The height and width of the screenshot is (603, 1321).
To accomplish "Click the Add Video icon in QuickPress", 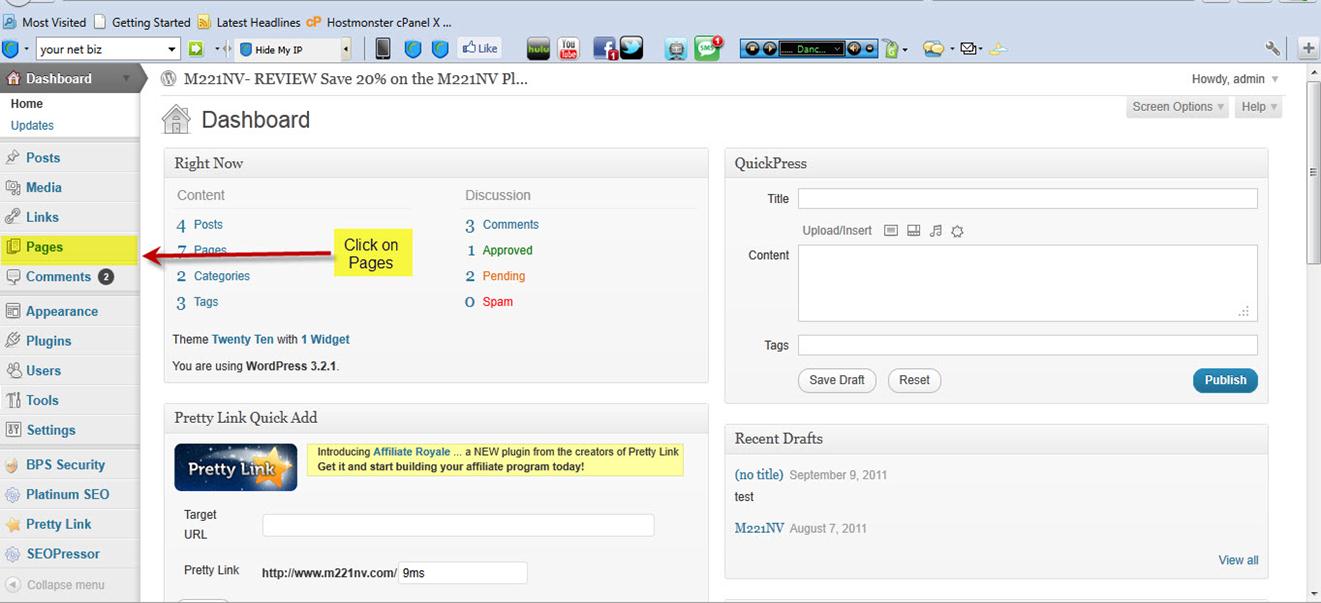I will (x=913, y=231).
